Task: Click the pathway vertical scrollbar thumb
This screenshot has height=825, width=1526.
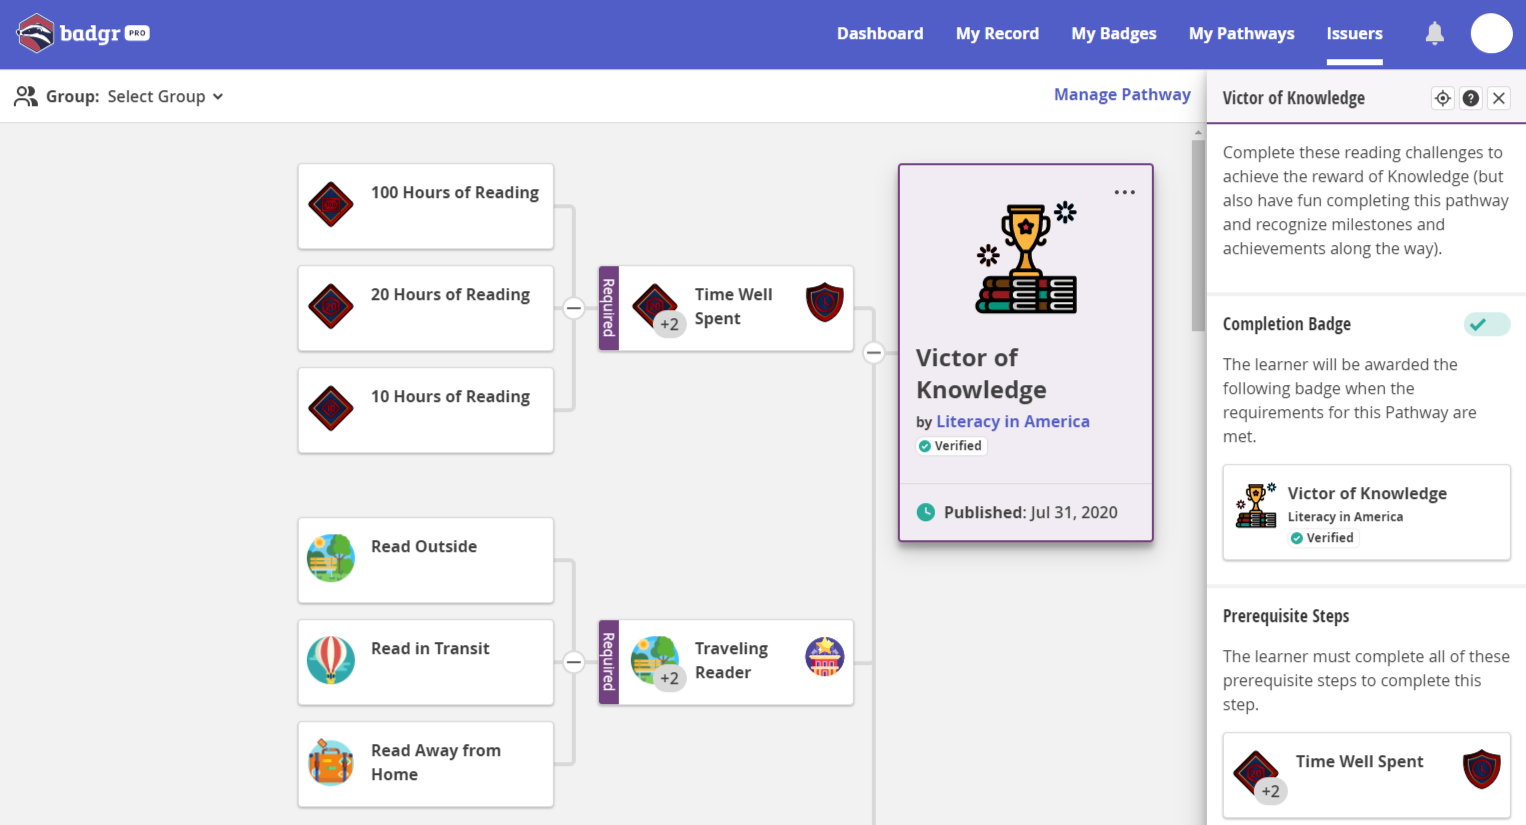Action: (1198, 235)
